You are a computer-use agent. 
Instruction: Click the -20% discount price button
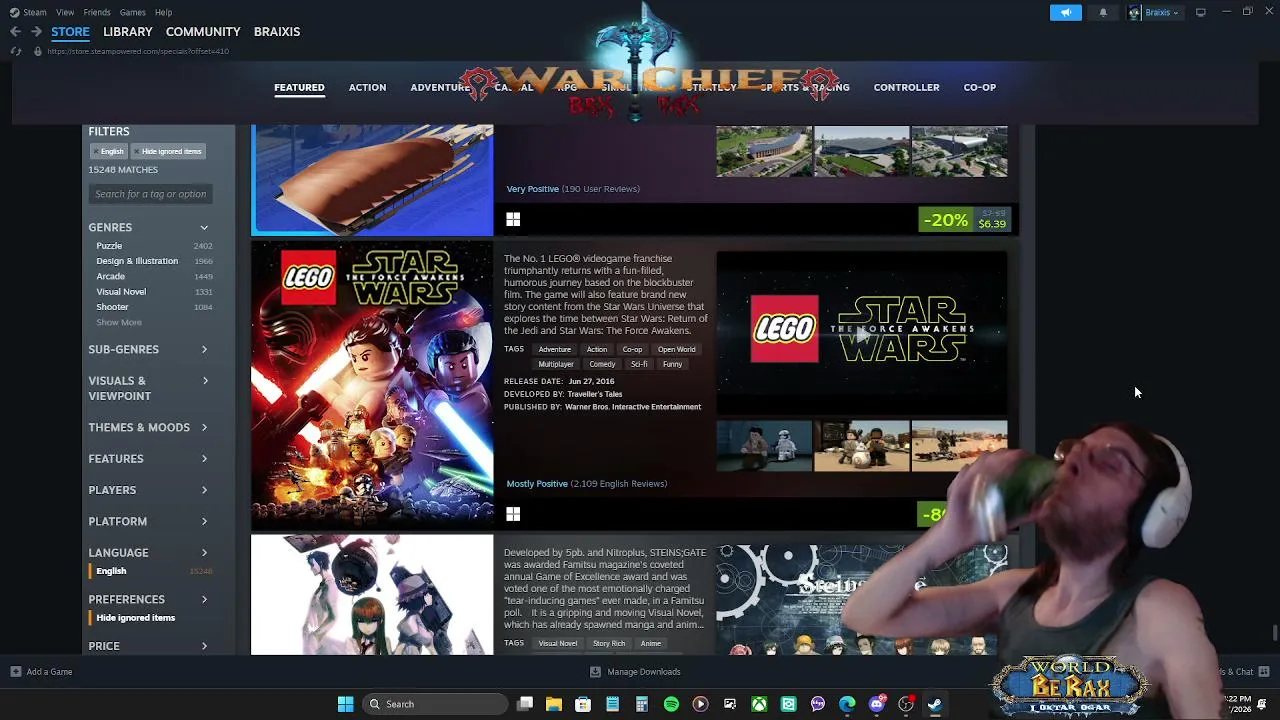965,219
